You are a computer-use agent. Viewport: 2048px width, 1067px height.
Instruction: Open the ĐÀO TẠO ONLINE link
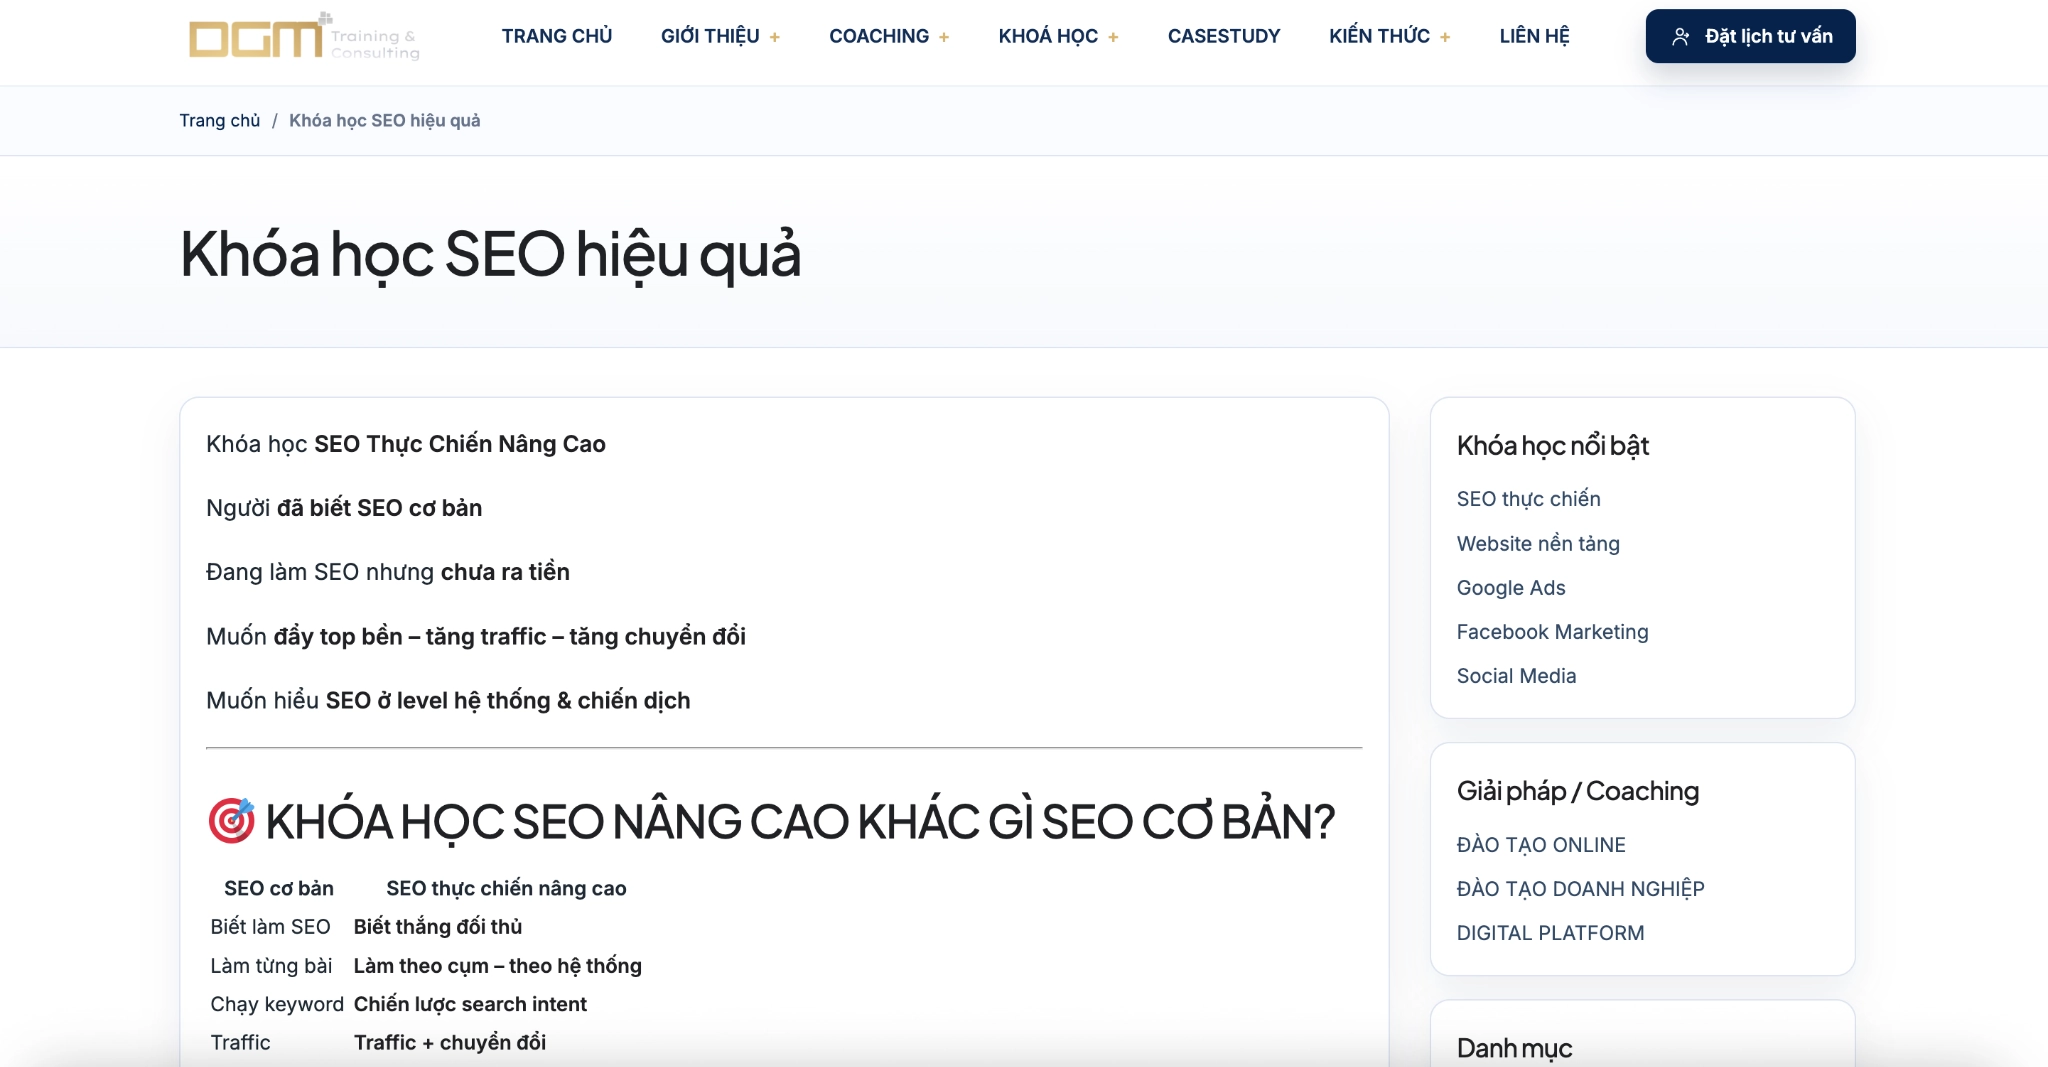[1541, 845]
